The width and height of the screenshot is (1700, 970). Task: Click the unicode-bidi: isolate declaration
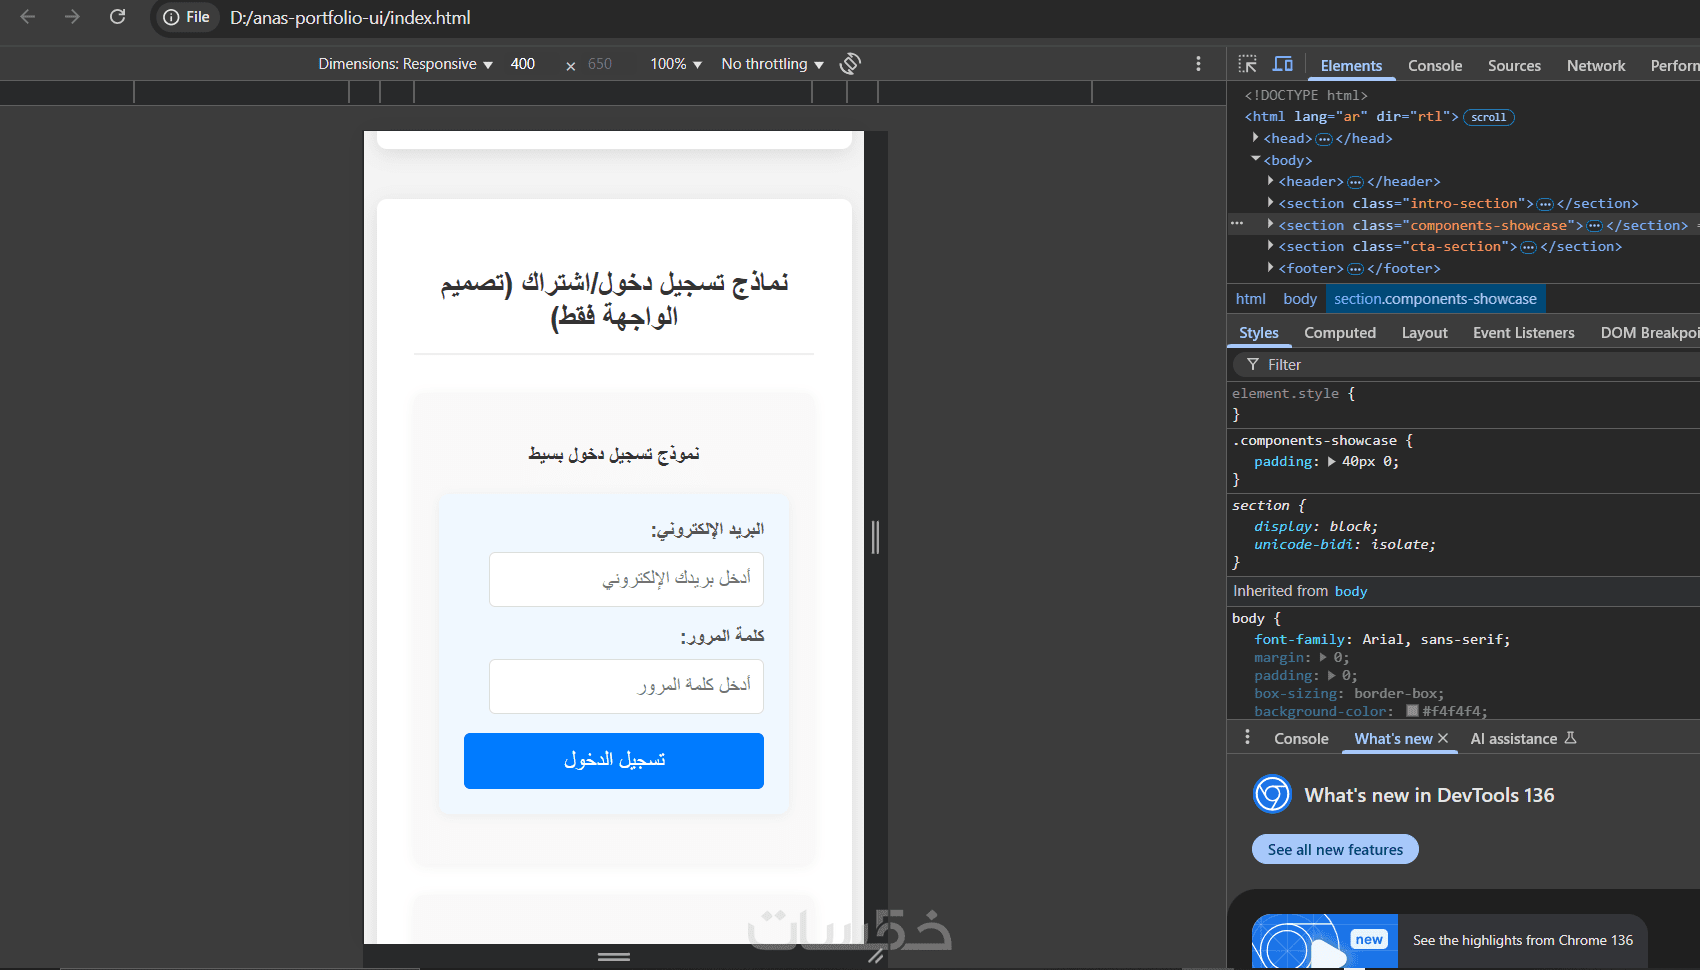click(x=1345, y=545)
